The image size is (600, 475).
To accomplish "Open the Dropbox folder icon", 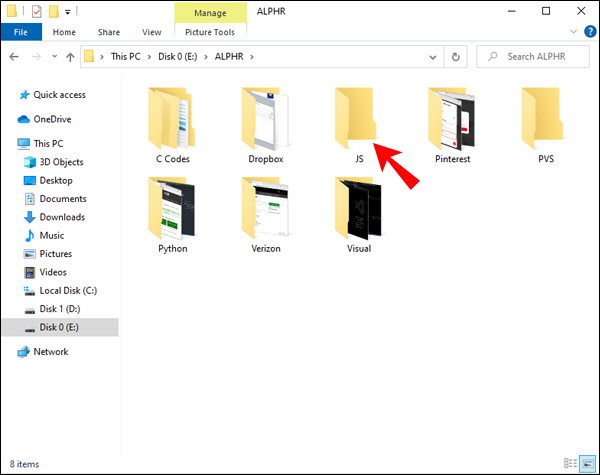I will pos(265,119).
